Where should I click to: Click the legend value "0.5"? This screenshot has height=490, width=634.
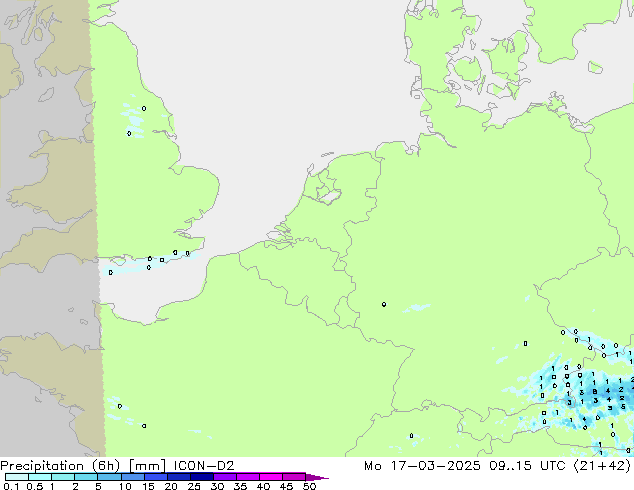34,486
